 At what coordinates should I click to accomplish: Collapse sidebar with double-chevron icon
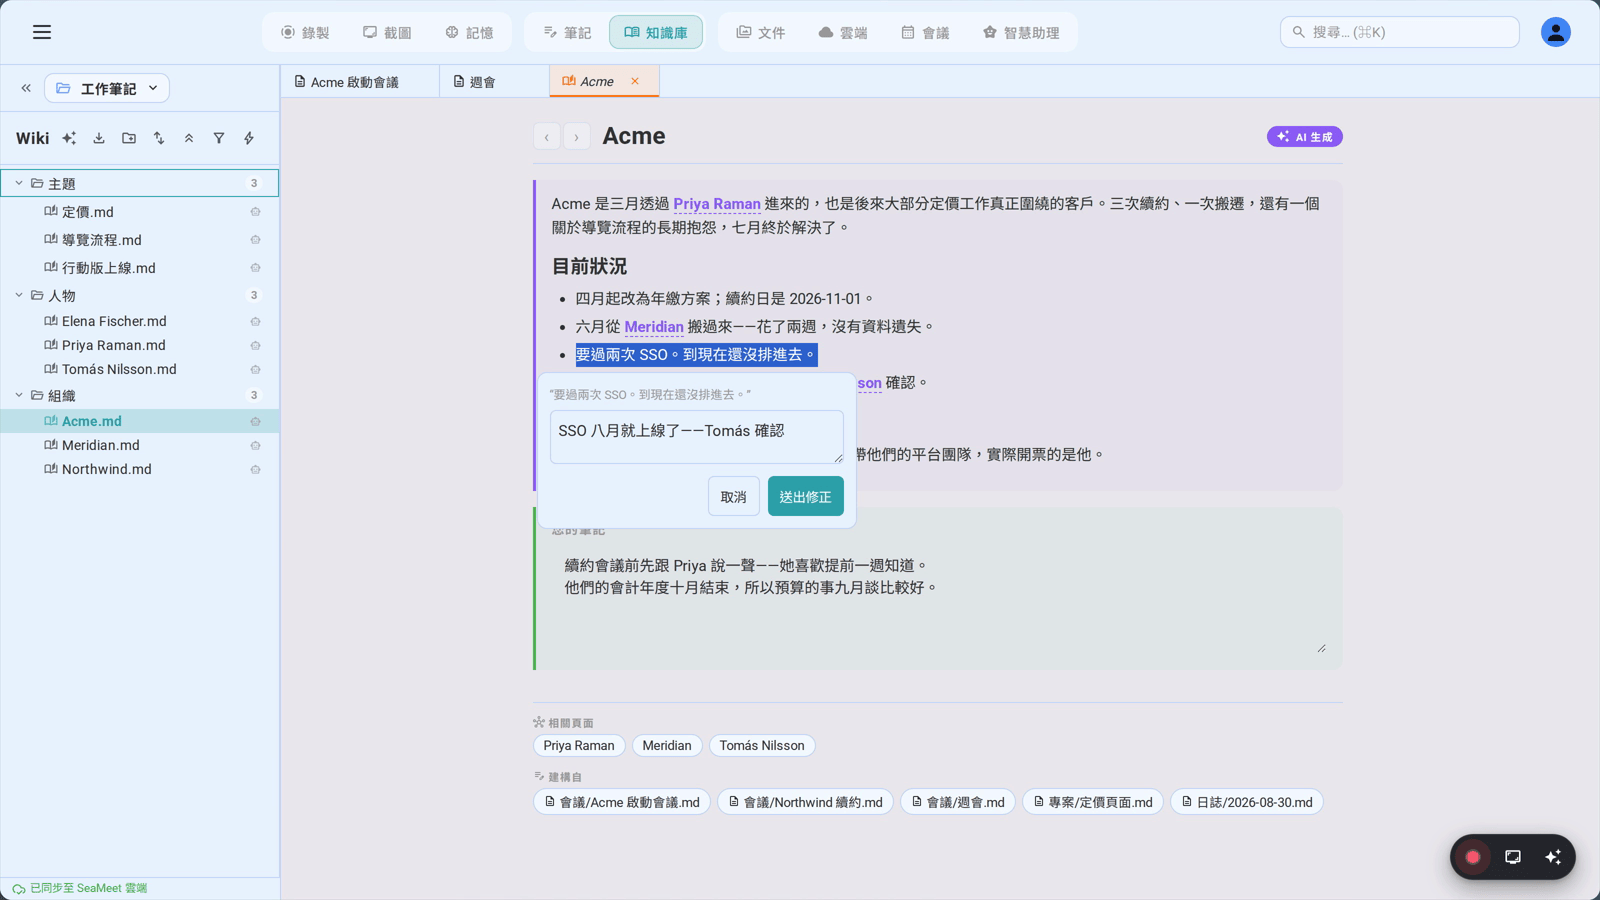[x=26, y=88]
